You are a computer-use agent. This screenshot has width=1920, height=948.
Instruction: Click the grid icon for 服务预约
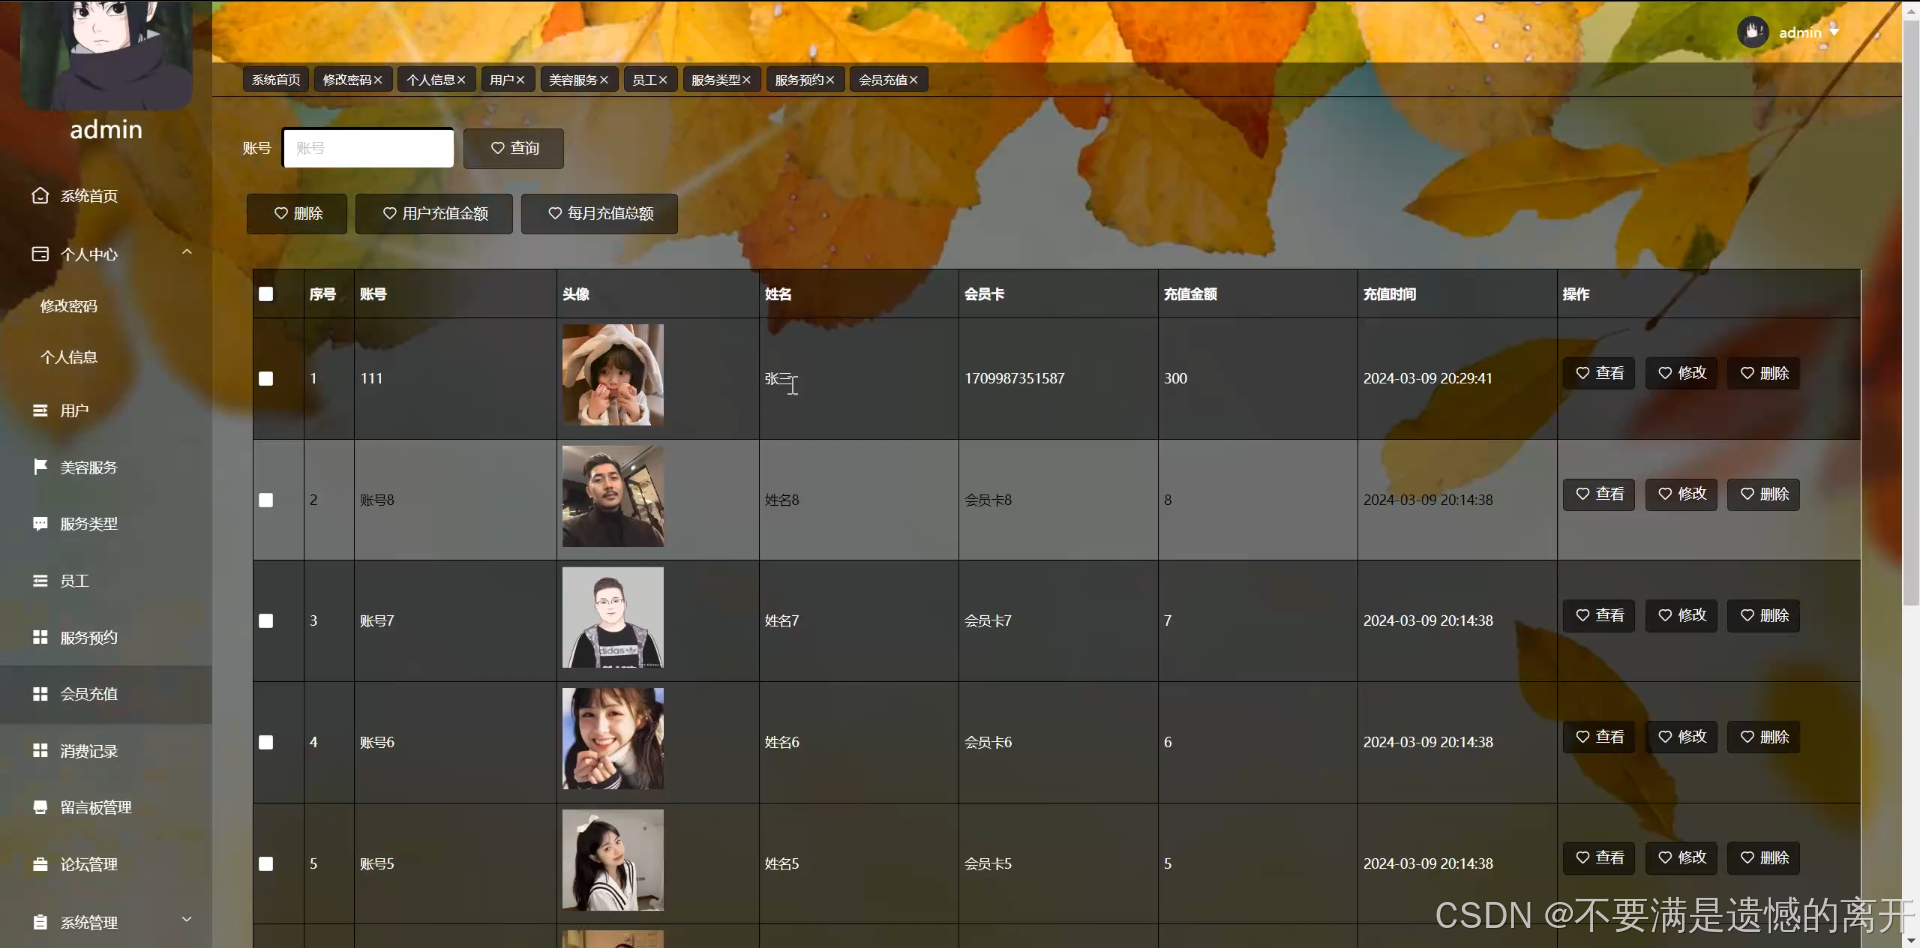(40, 637)
